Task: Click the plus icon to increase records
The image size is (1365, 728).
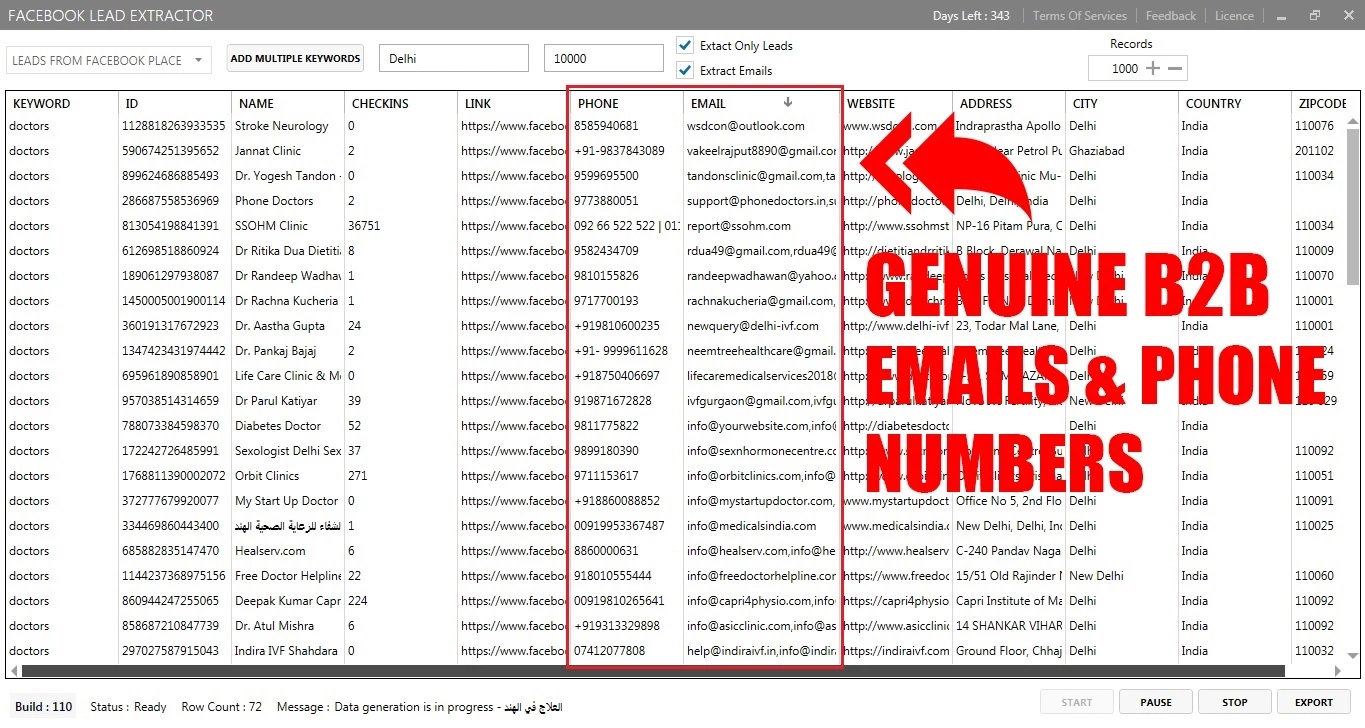Action: point(1153,69)
